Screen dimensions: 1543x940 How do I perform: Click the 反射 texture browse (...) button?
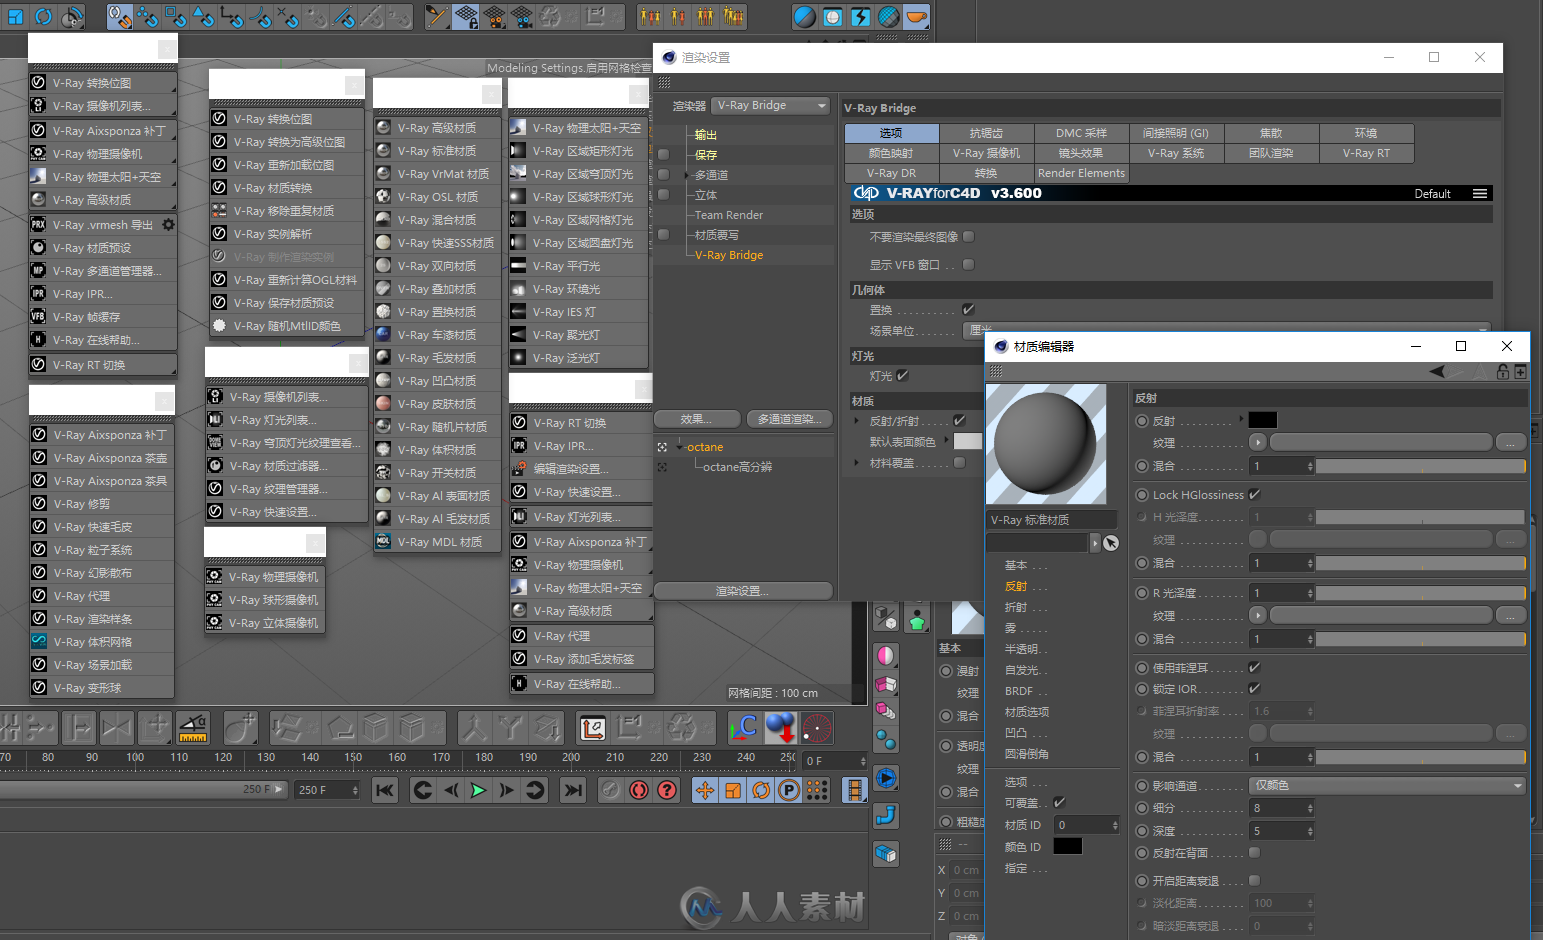1510,442
